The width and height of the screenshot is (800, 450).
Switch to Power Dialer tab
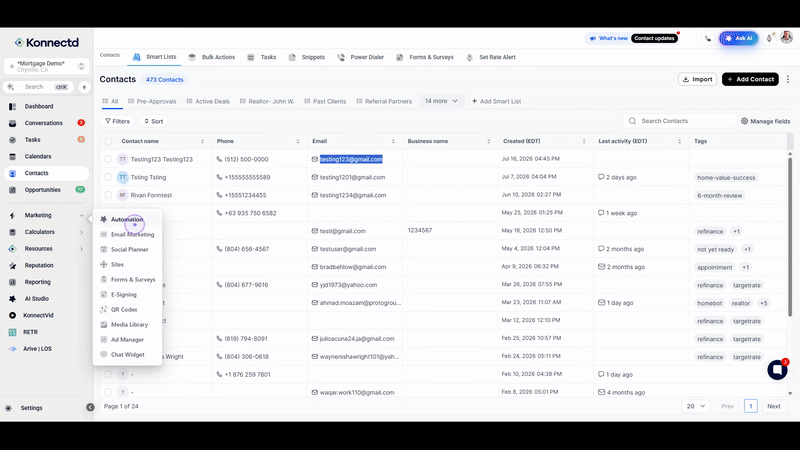pos(360,57)
